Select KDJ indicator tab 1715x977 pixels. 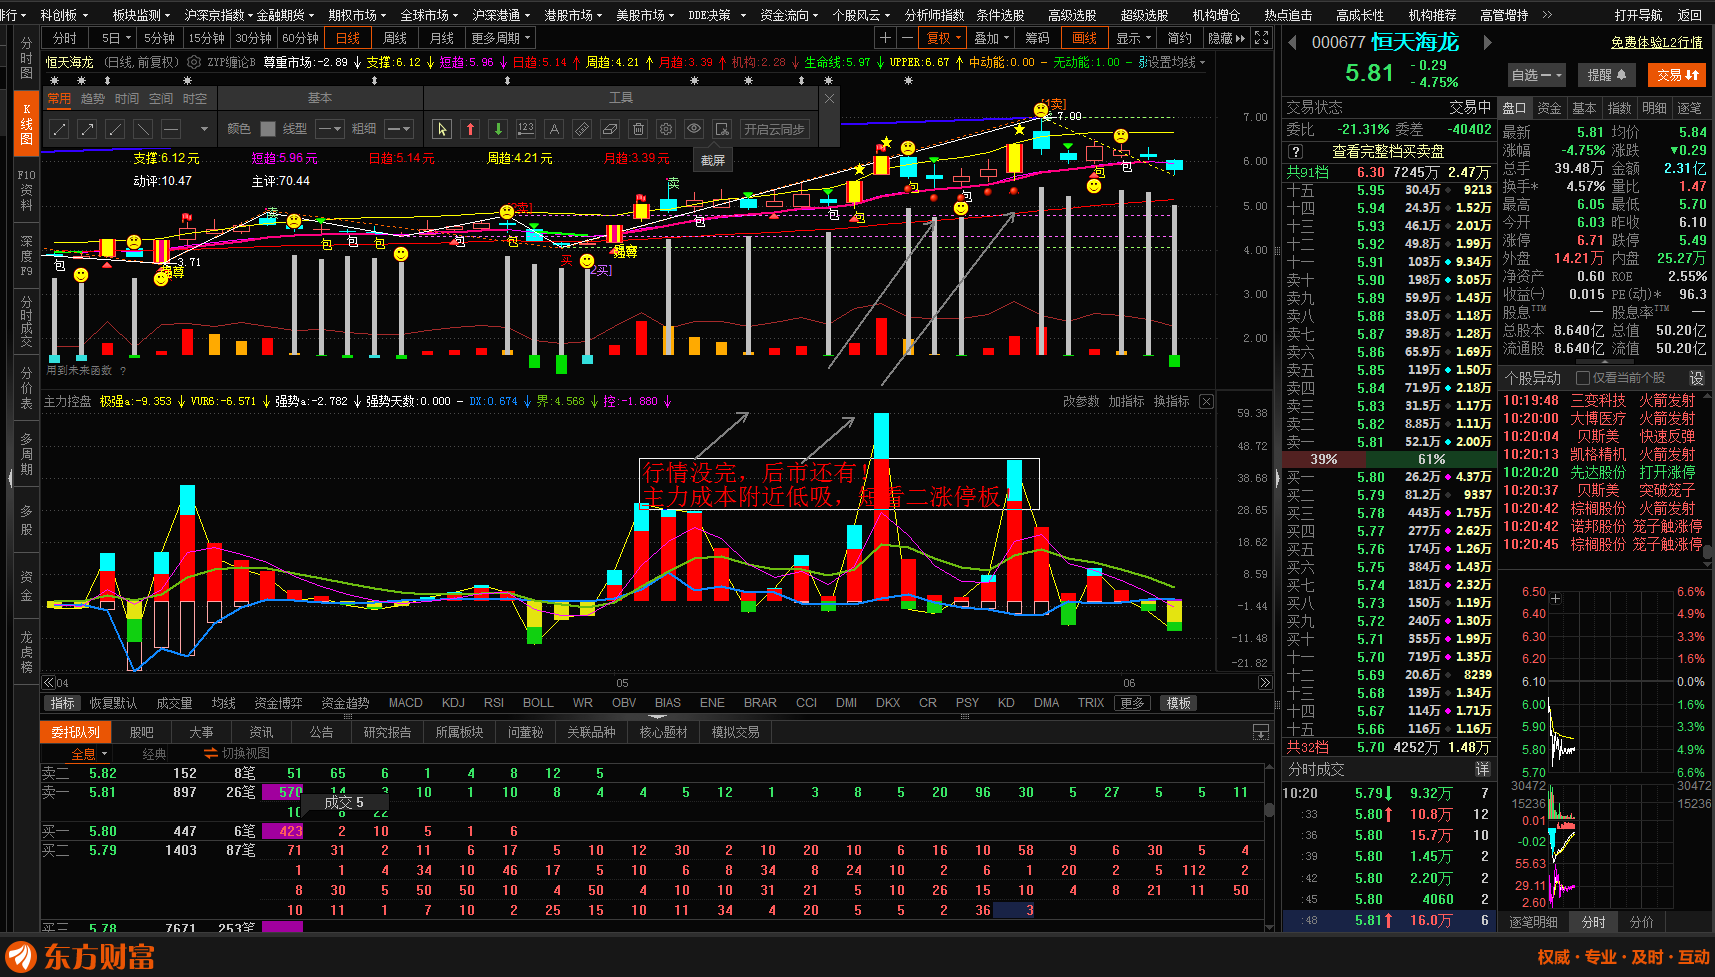click(x=453, y=703)
